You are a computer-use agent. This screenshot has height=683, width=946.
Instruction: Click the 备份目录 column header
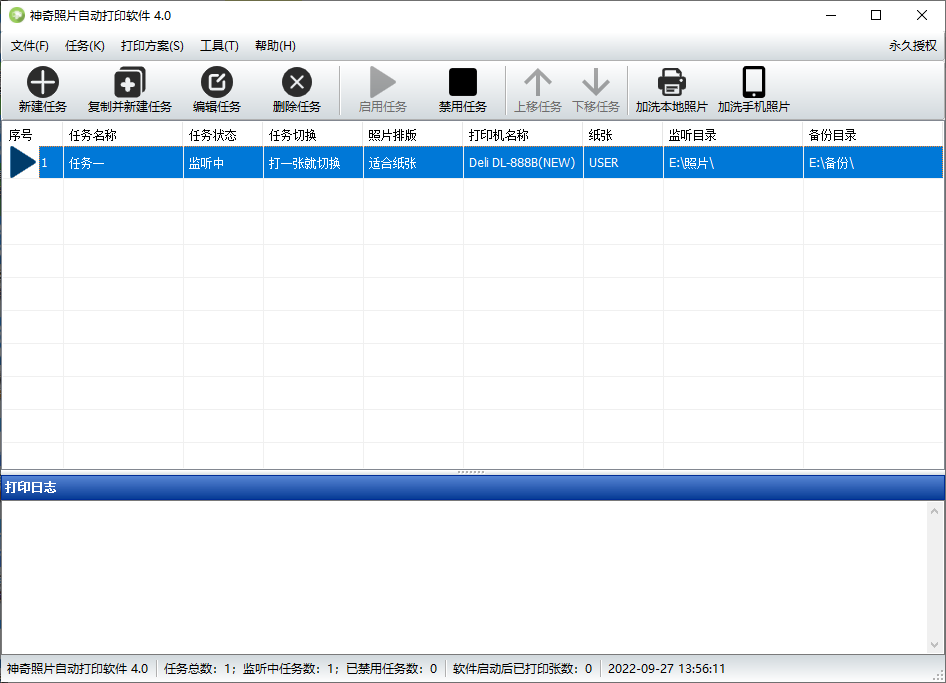tap(873, 135)
